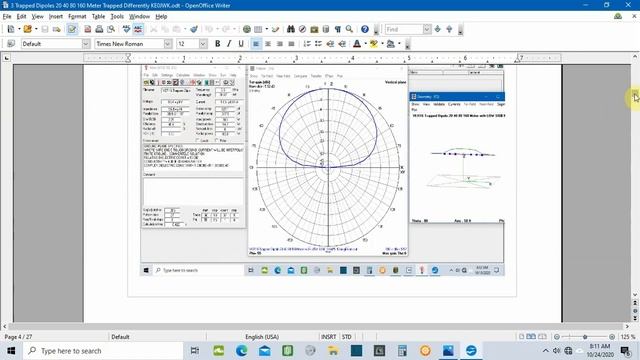
Task: Toggle numbered list
Action: 307,44
